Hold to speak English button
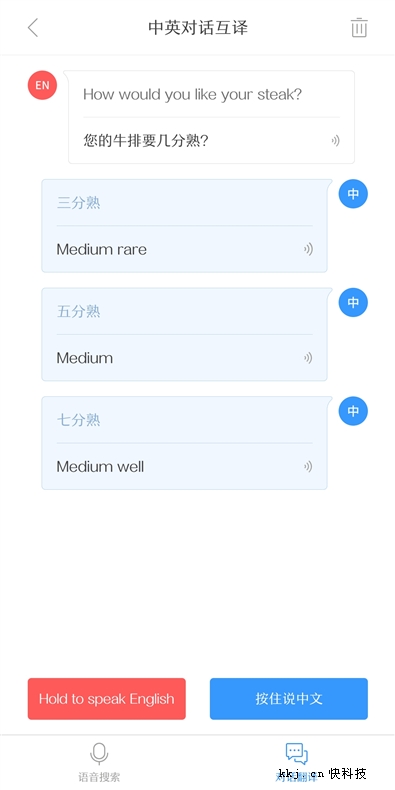 (107, 699)
